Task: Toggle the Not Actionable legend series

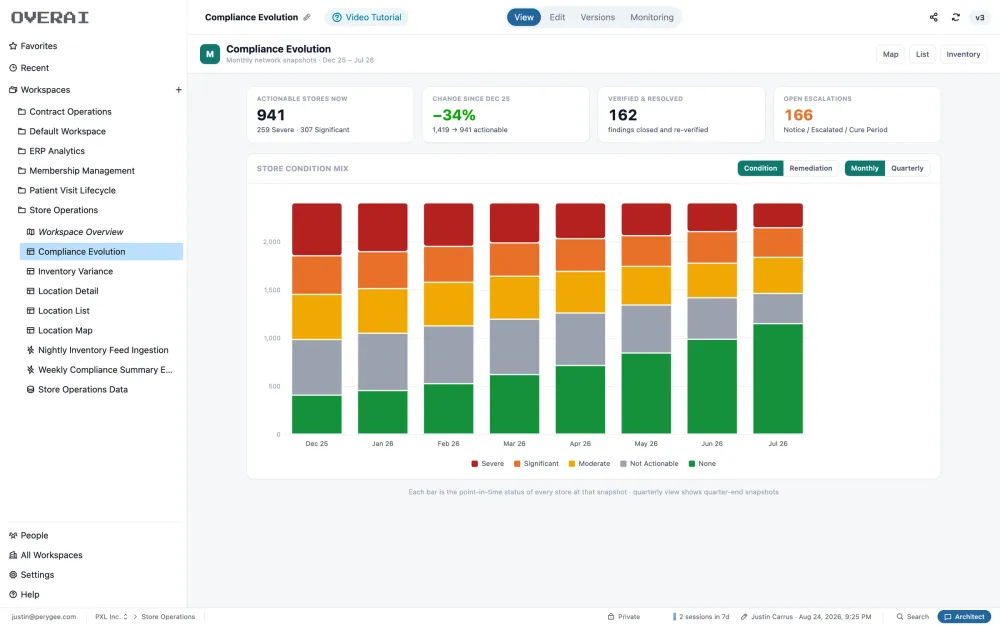Action: click(649, 464)
